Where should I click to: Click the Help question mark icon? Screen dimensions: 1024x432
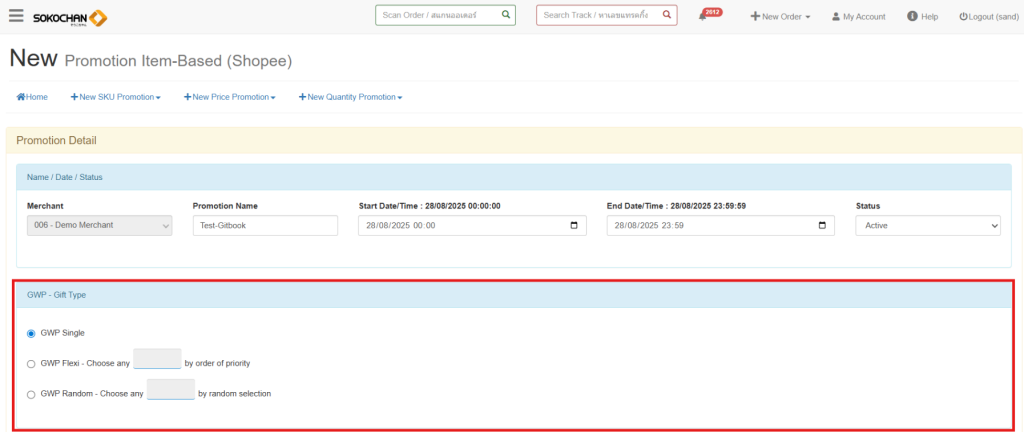tap(912, 17)
